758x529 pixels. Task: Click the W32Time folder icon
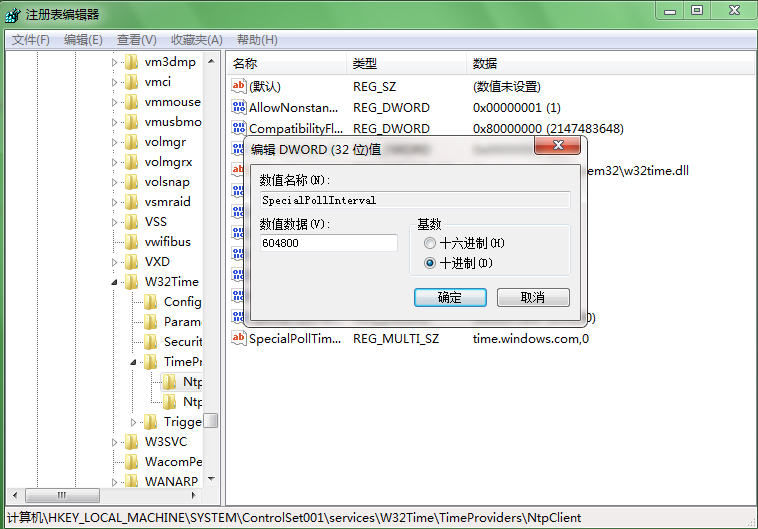[132, 282]
